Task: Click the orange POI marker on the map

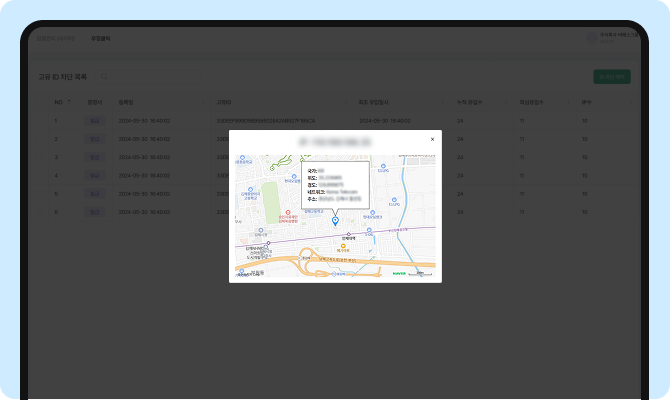Action: pos(343,245)
